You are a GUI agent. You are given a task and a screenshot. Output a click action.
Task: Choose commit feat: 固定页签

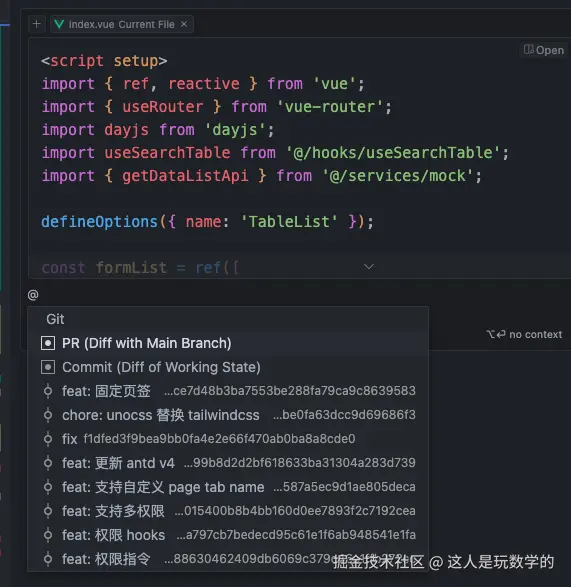pyautogui.click(x=228, y=391)
